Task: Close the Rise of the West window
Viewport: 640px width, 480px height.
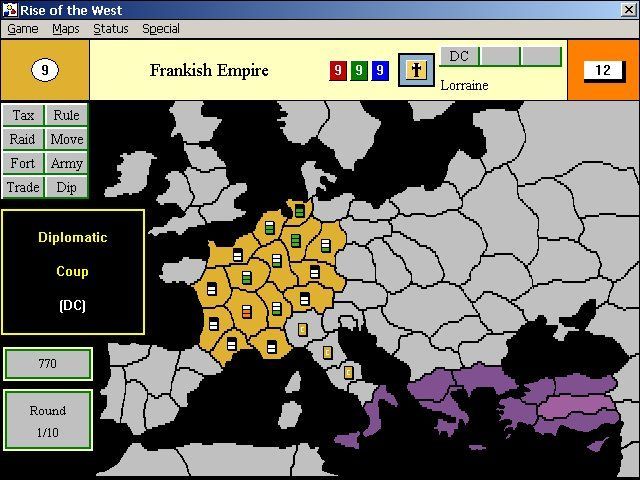Action: [629, 10]
